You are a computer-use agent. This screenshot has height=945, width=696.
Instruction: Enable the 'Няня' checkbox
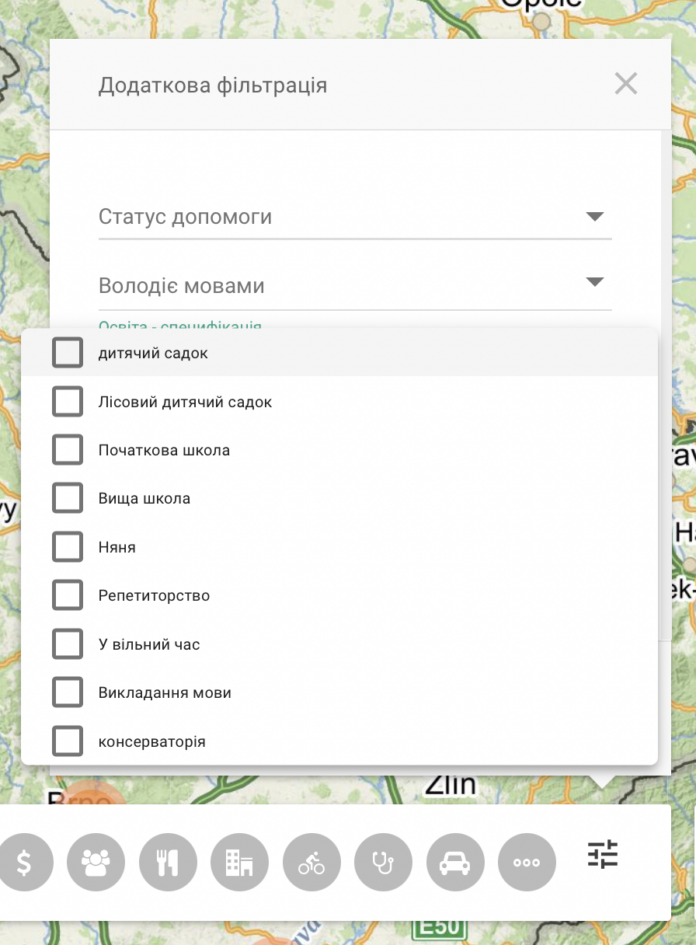pyautogui.click(x=67, y=547)
